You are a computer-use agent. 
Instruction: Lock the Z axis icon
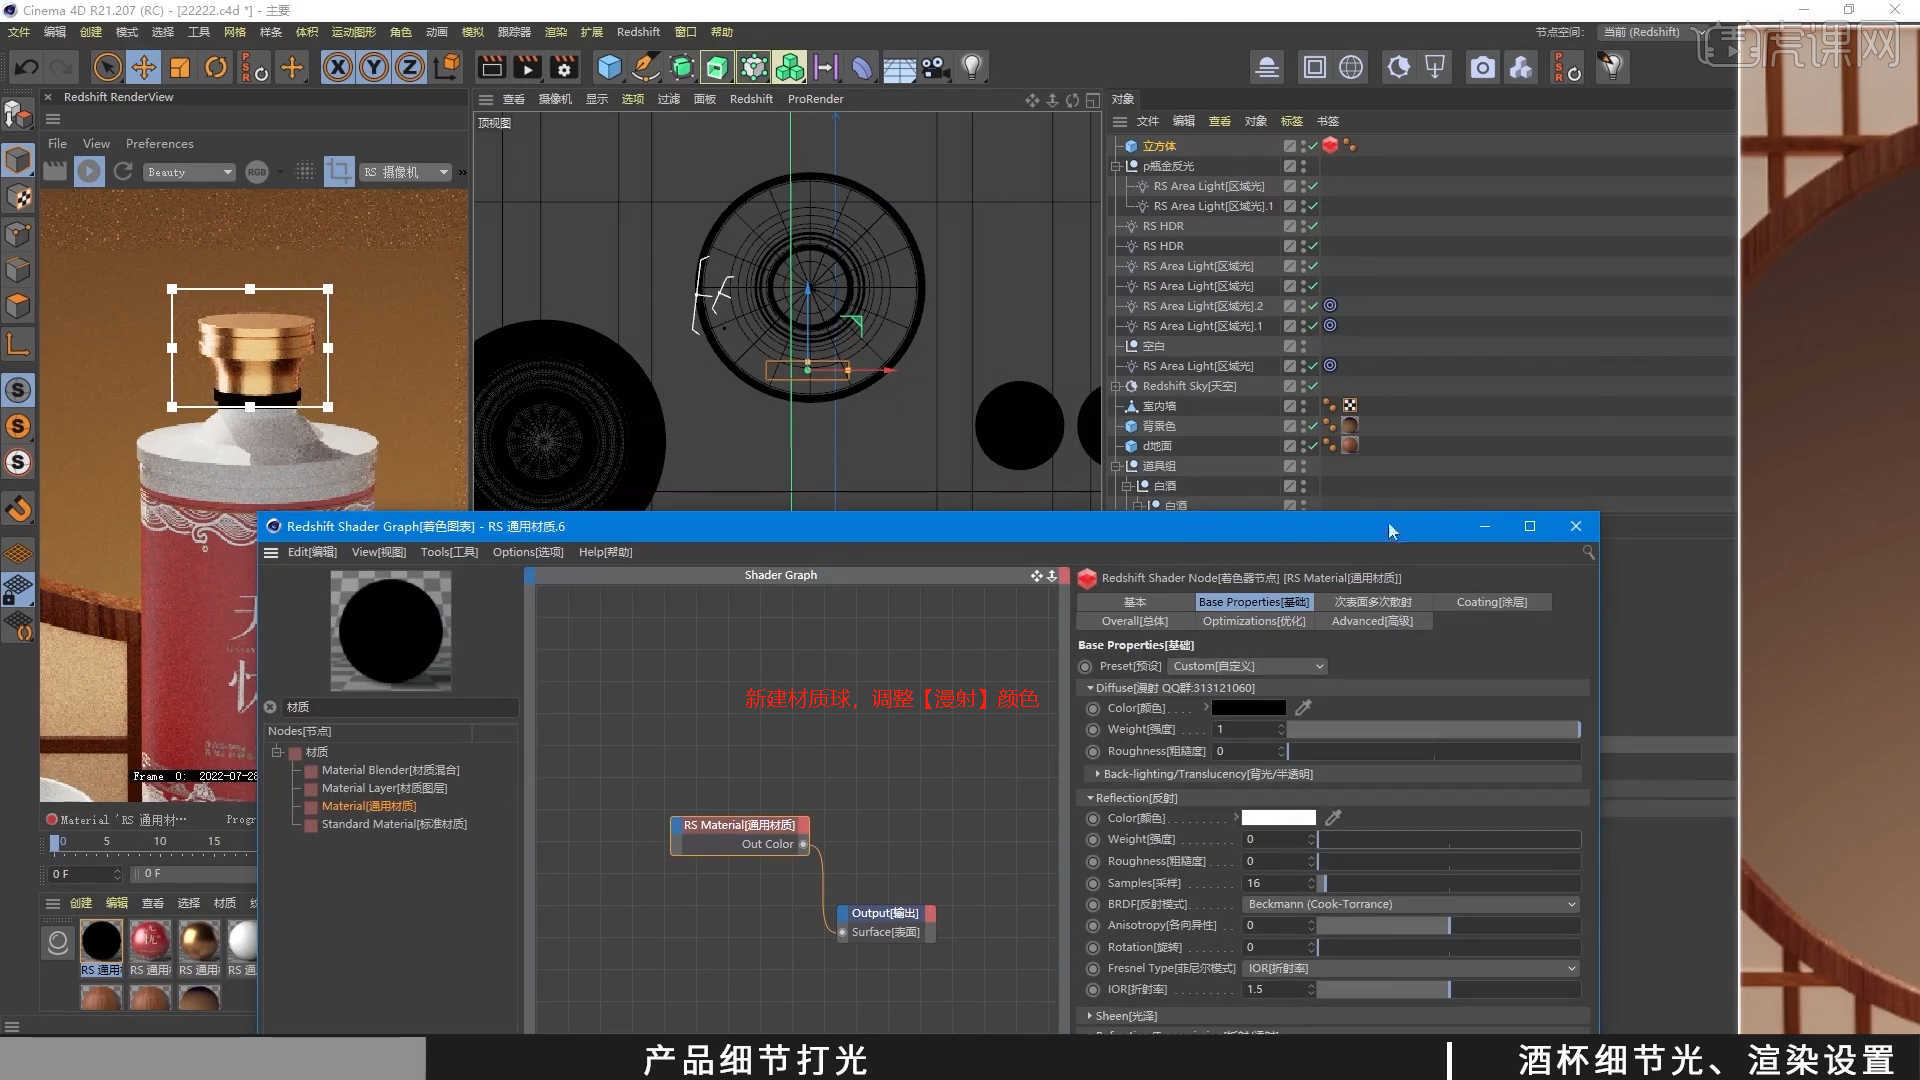410,67
